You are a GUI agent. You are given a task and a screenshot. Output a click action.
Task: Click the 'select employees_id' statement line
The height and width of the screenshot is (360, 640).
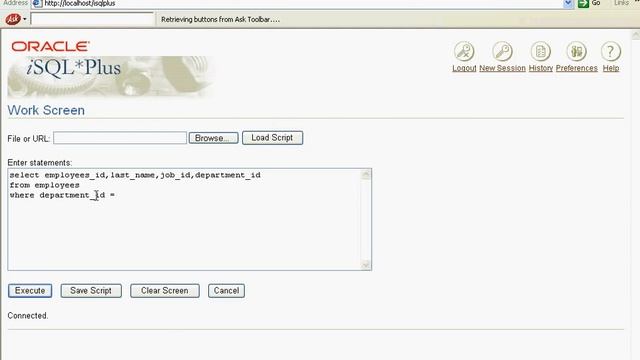point(135,175)
